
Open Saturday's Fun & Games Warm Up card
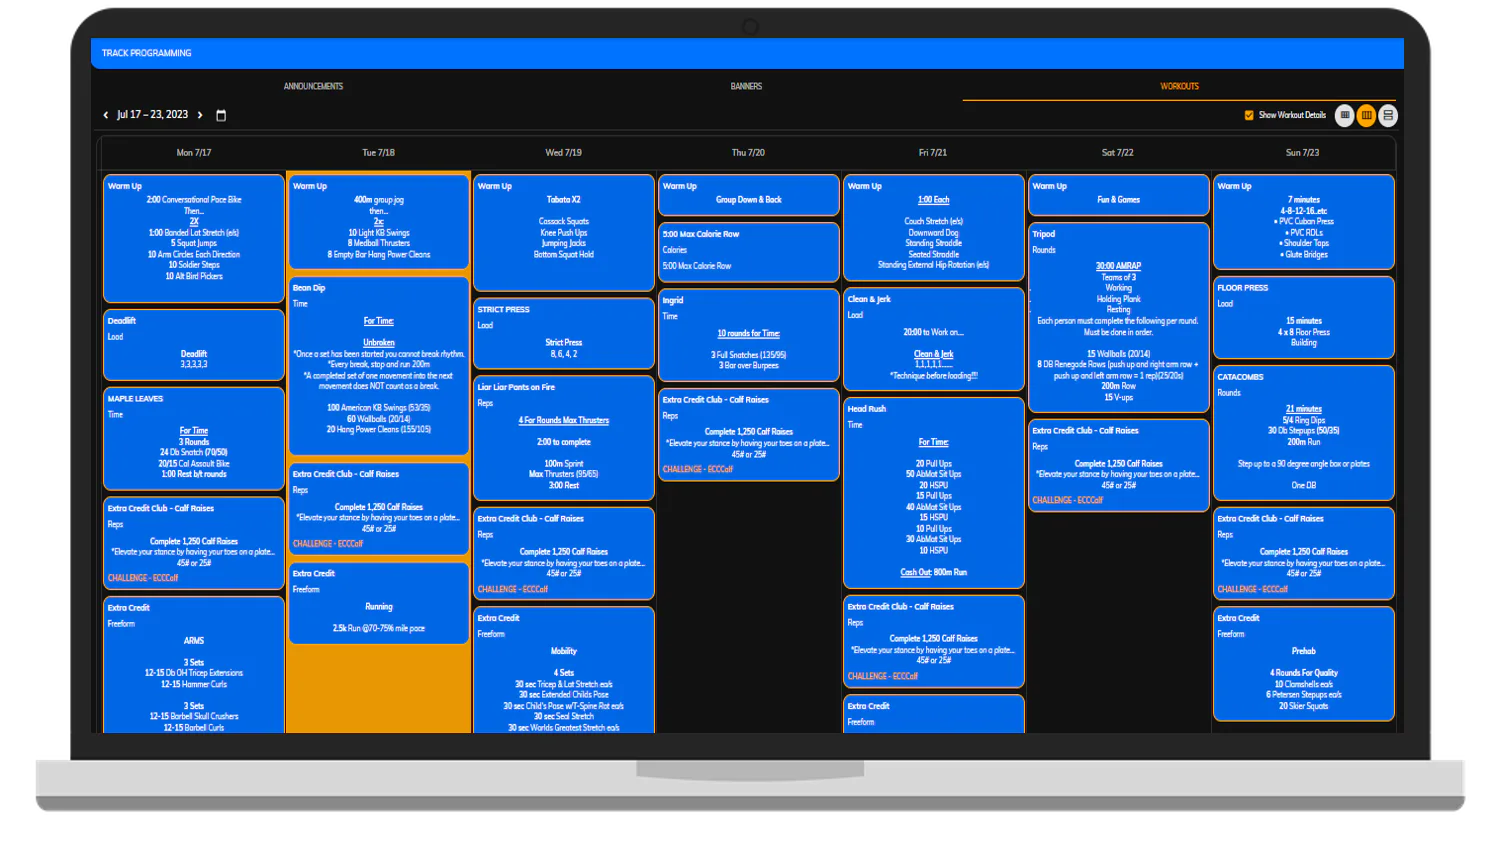[1119, 195]
